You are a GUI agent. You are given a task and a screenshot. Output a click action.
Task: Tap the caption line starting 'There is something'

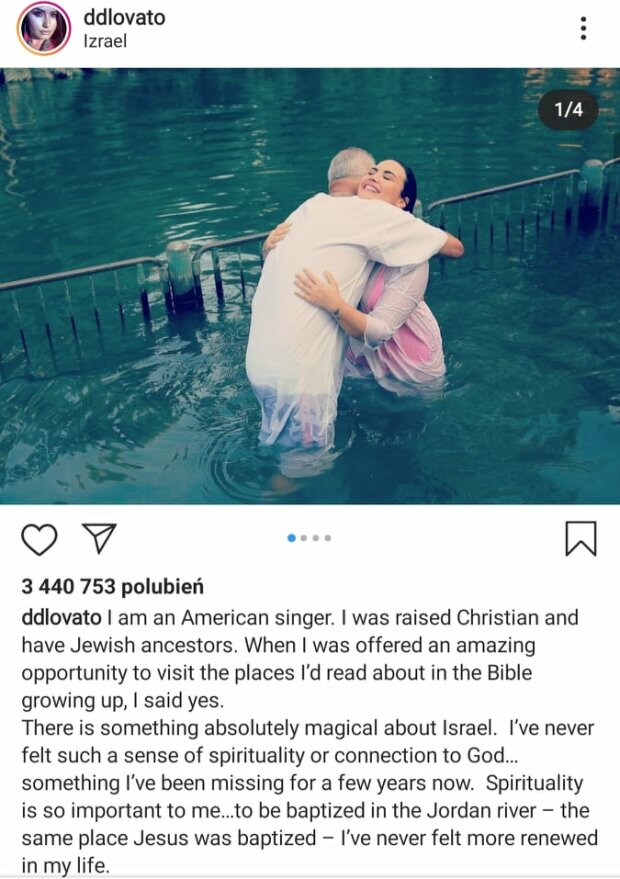pos(308,728)
